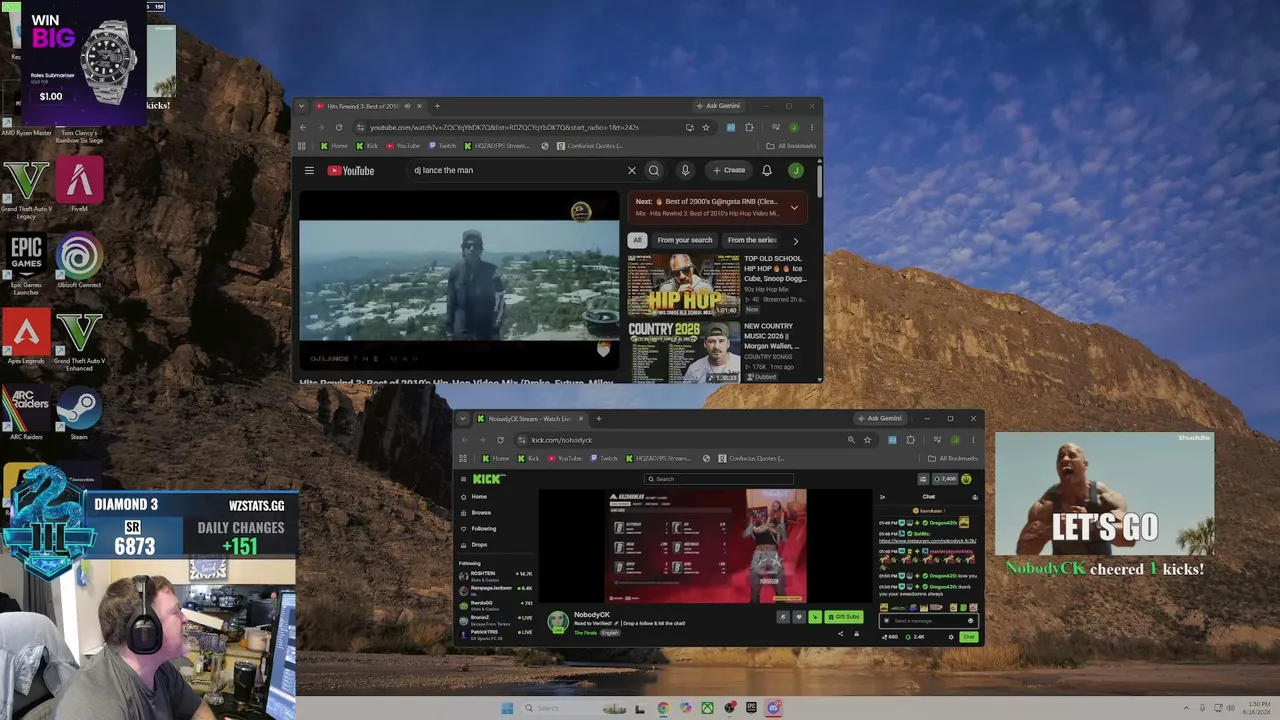Select the Ubisoft Connect desktop icon
The image size is (1280, 720).
[79, 262]
